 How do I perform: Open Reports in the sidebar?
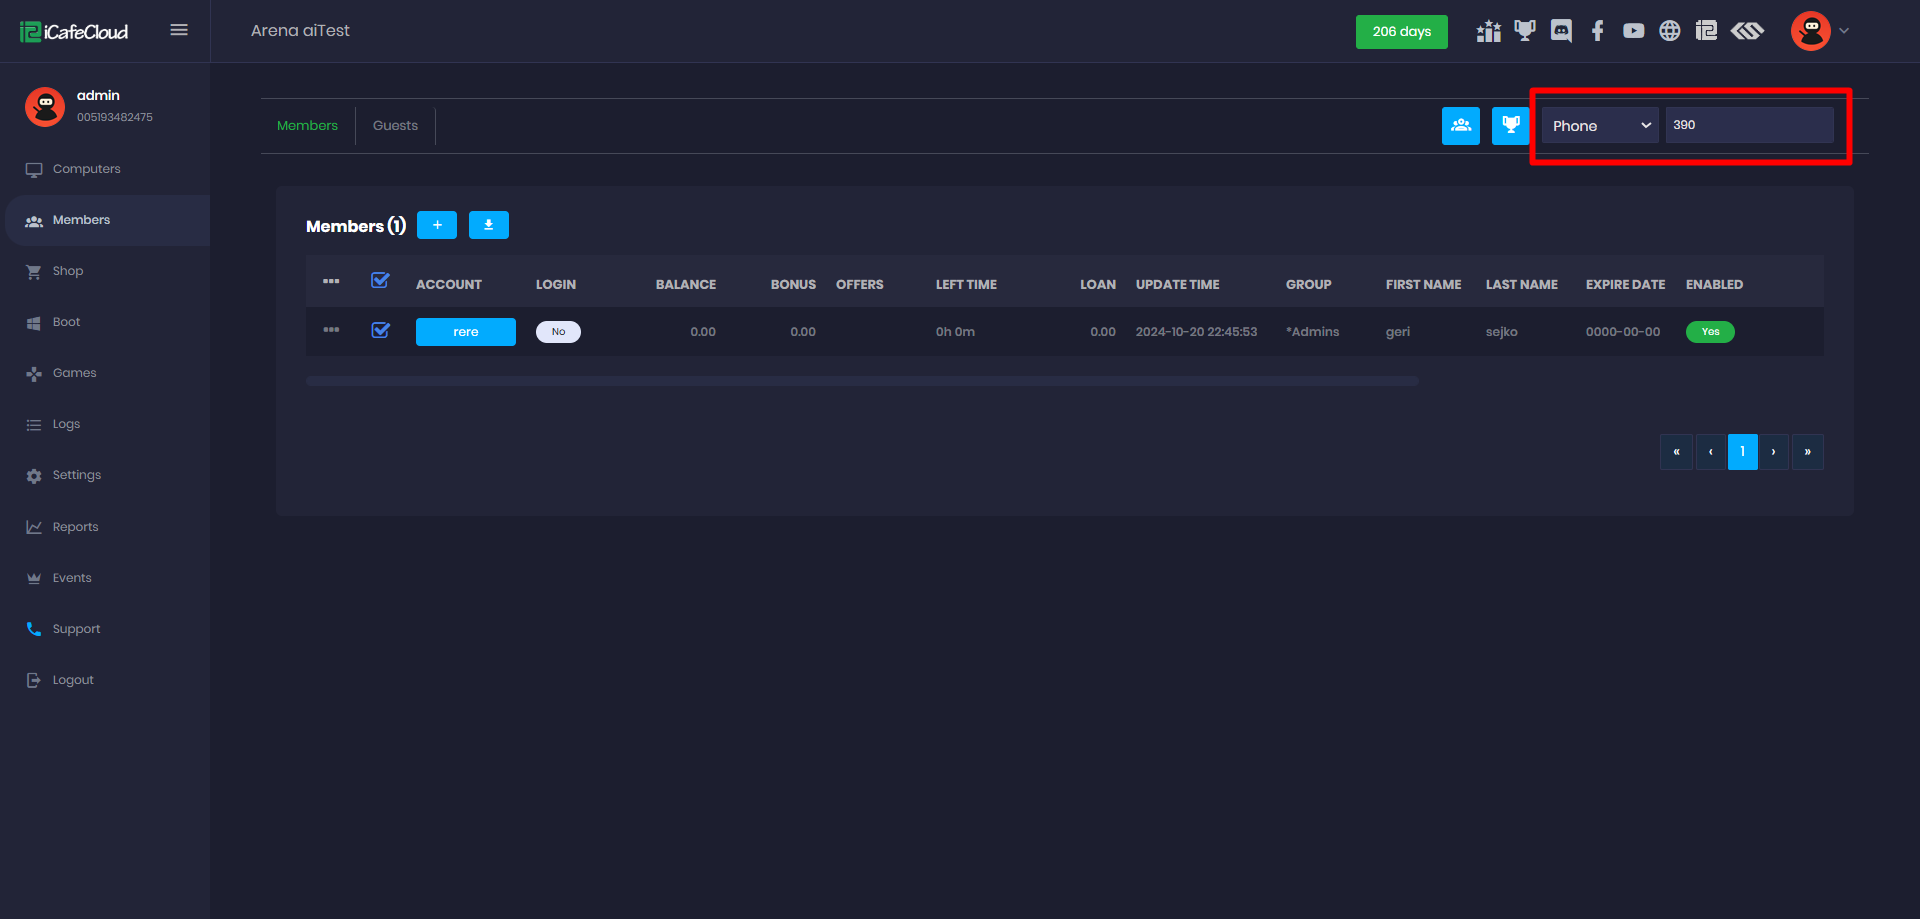pyautogui.click(x=75, y=527)
